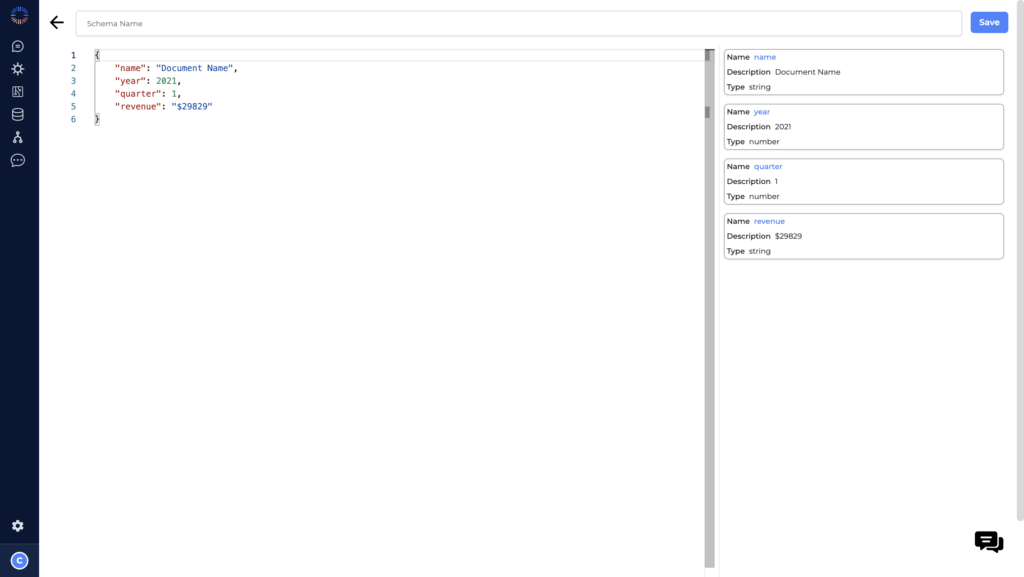1024x577 pixels.
Task: Click line number 3 in the editor
Action: [x=73, y=80]
